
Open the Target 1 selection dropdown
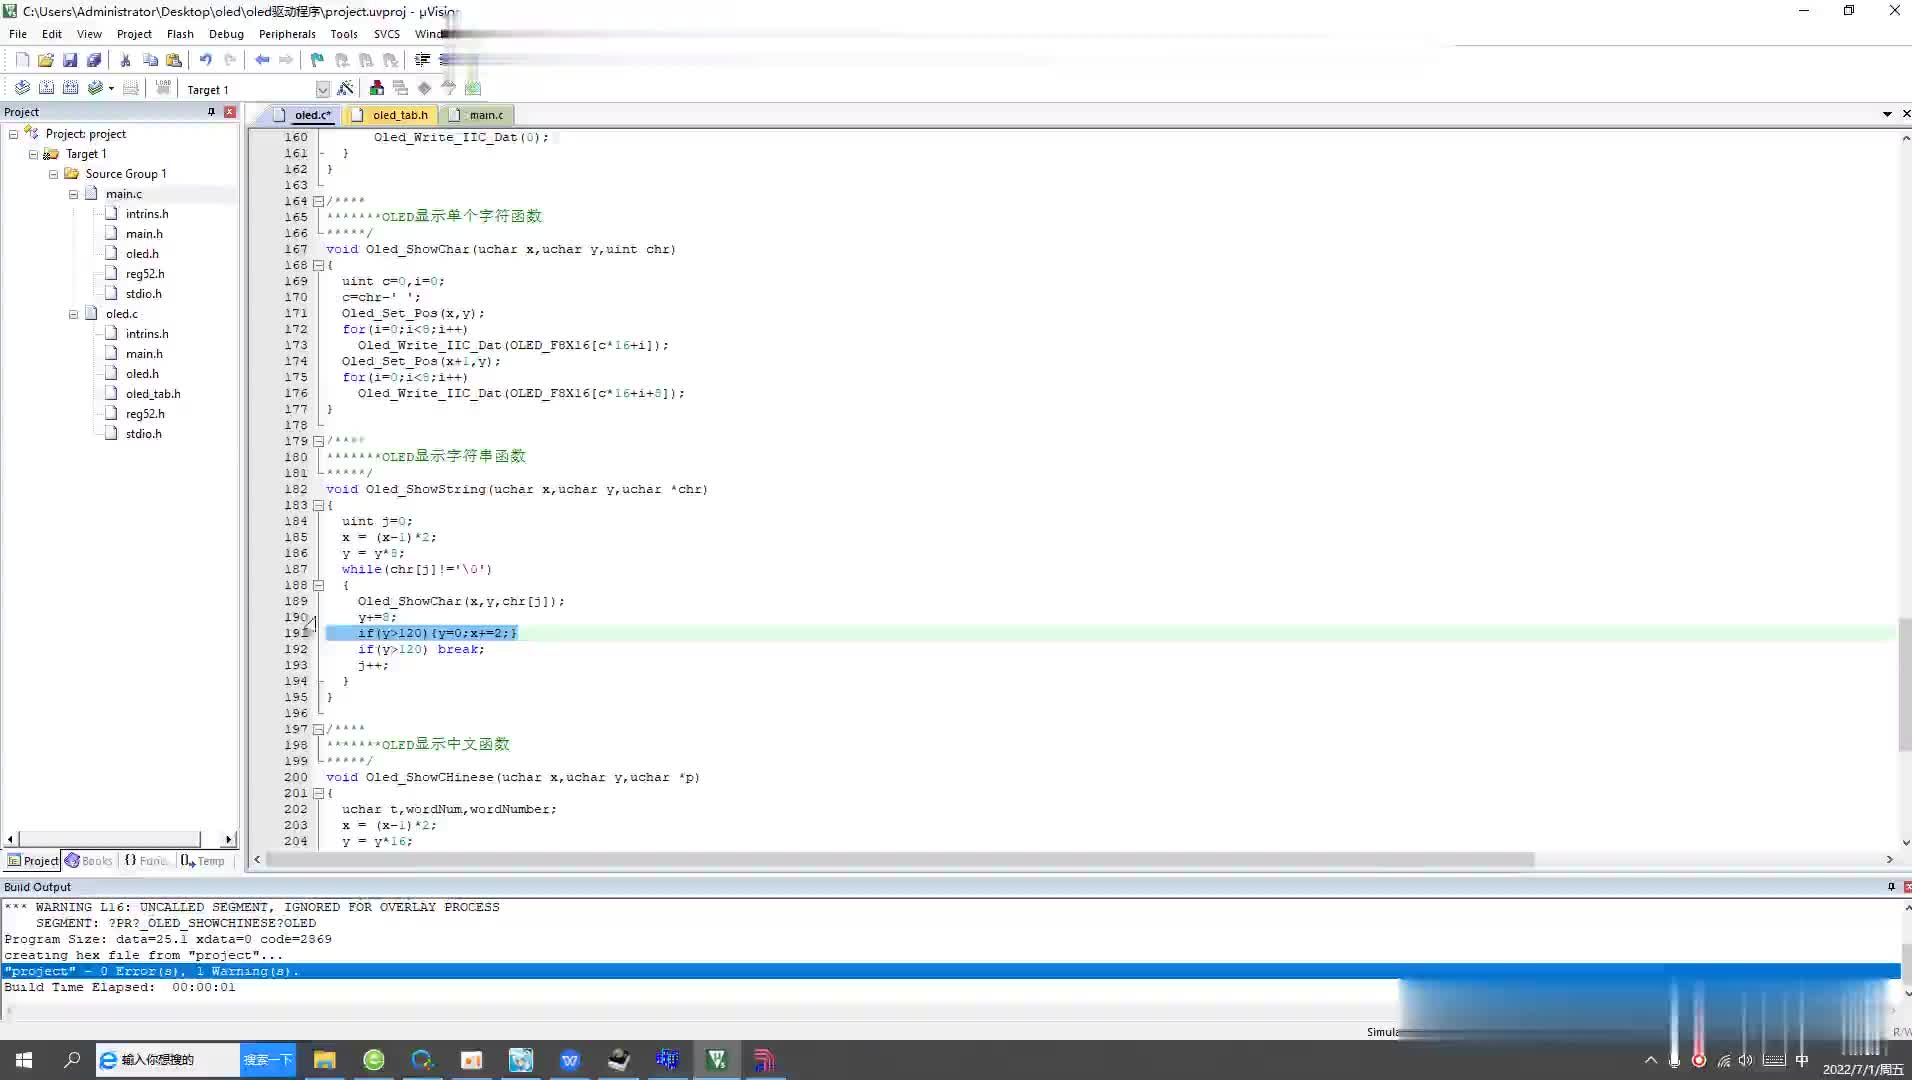point(322,89)
